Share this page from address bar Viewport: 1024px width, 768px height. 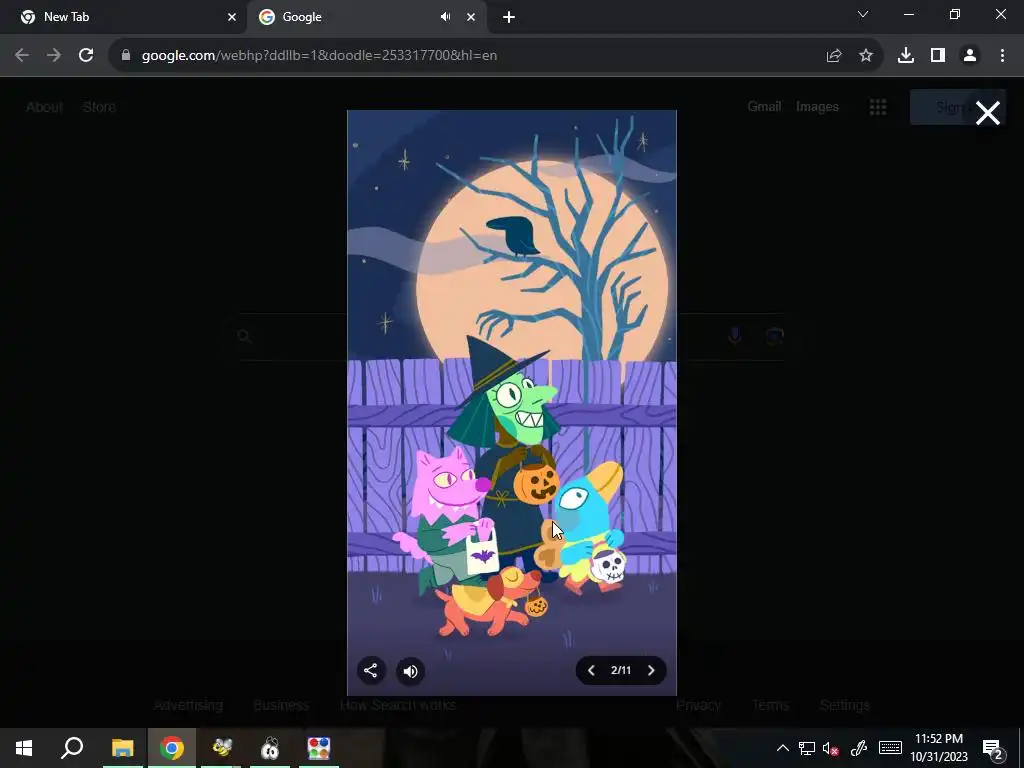pyautogui.click(x=834, y=56)
